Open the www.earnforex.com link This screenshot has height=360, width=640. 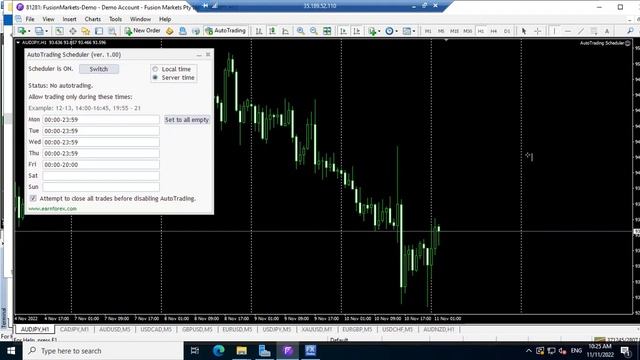tap(52, 209)
